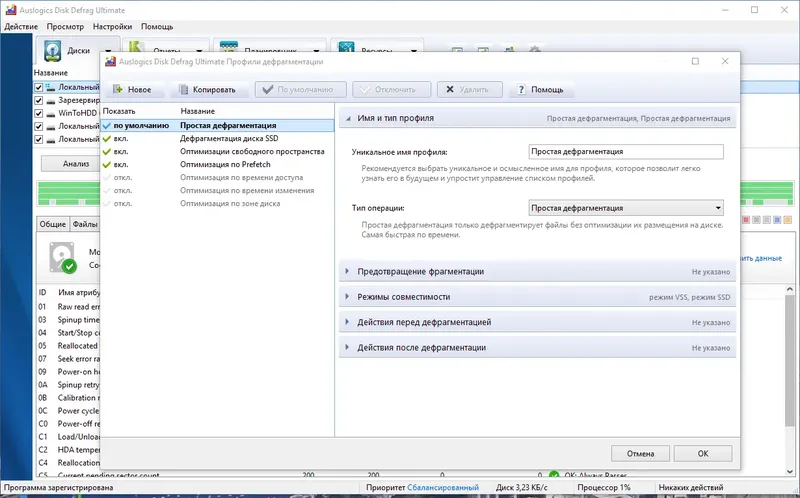Expand Действия перед дефрагментацией section
Viewport: 800px width, 498px height.
[347, 322]
